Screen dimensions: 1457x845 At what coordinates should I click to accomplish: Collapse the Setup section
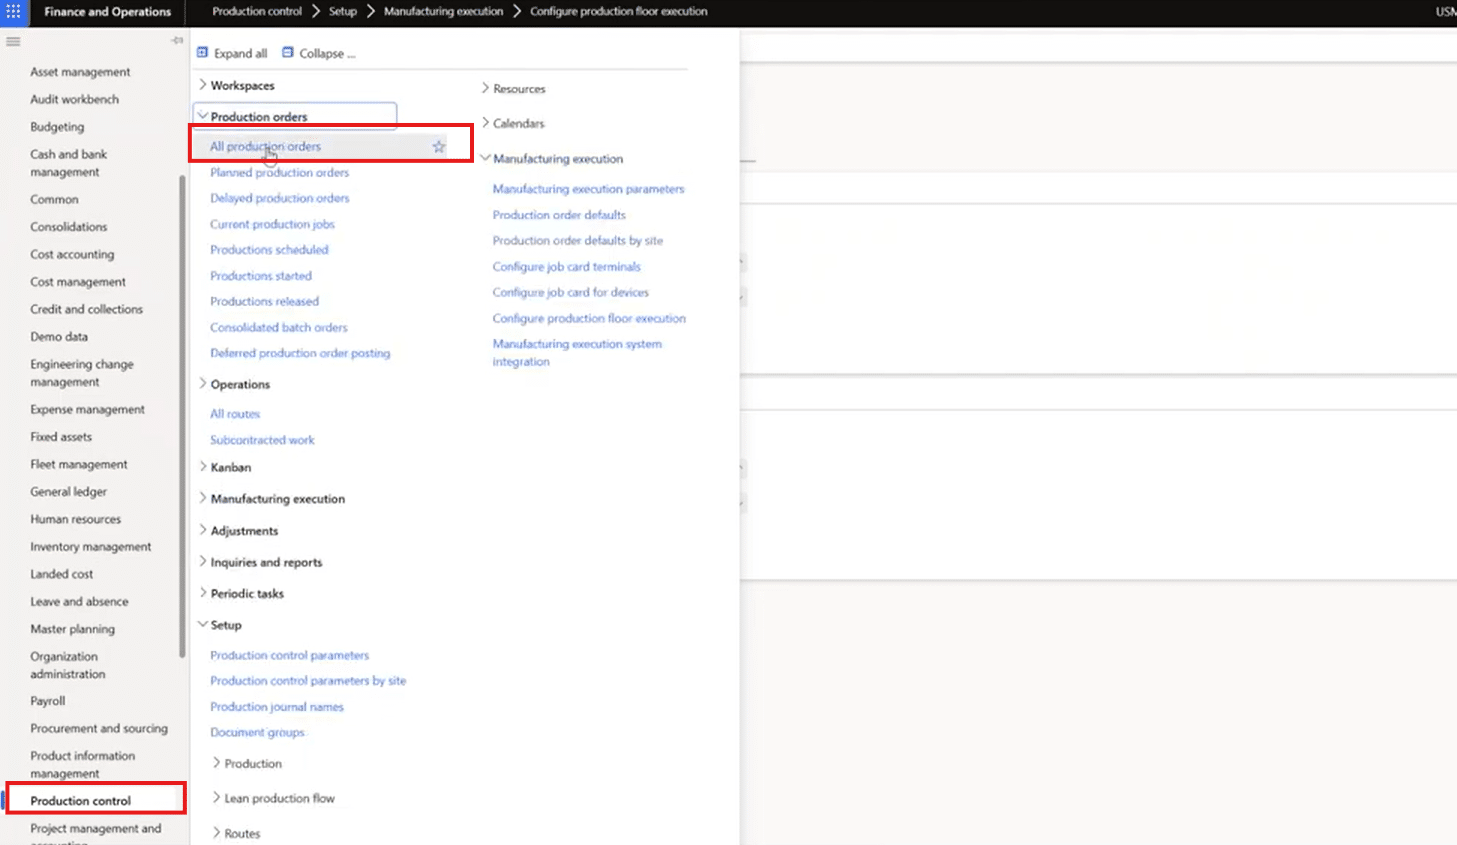click(x=203, y=625)
